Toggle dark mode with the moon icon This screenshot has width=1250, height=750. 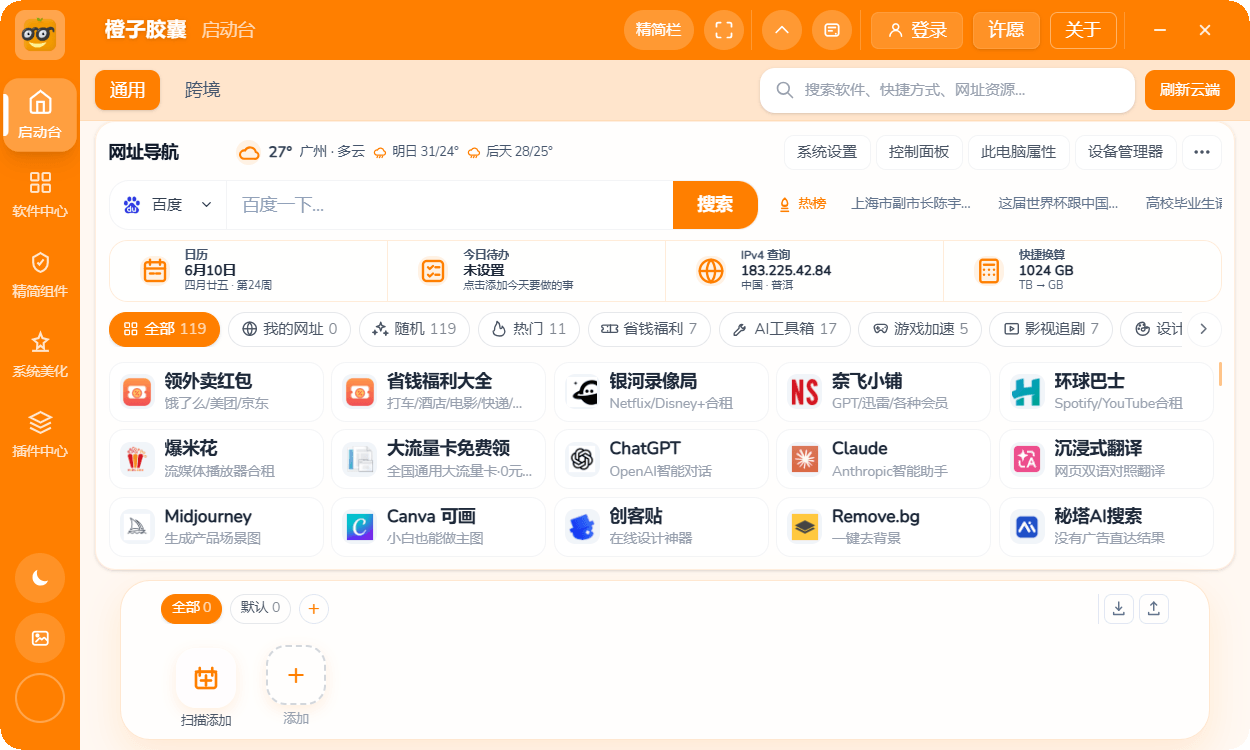tap(40, 578)
